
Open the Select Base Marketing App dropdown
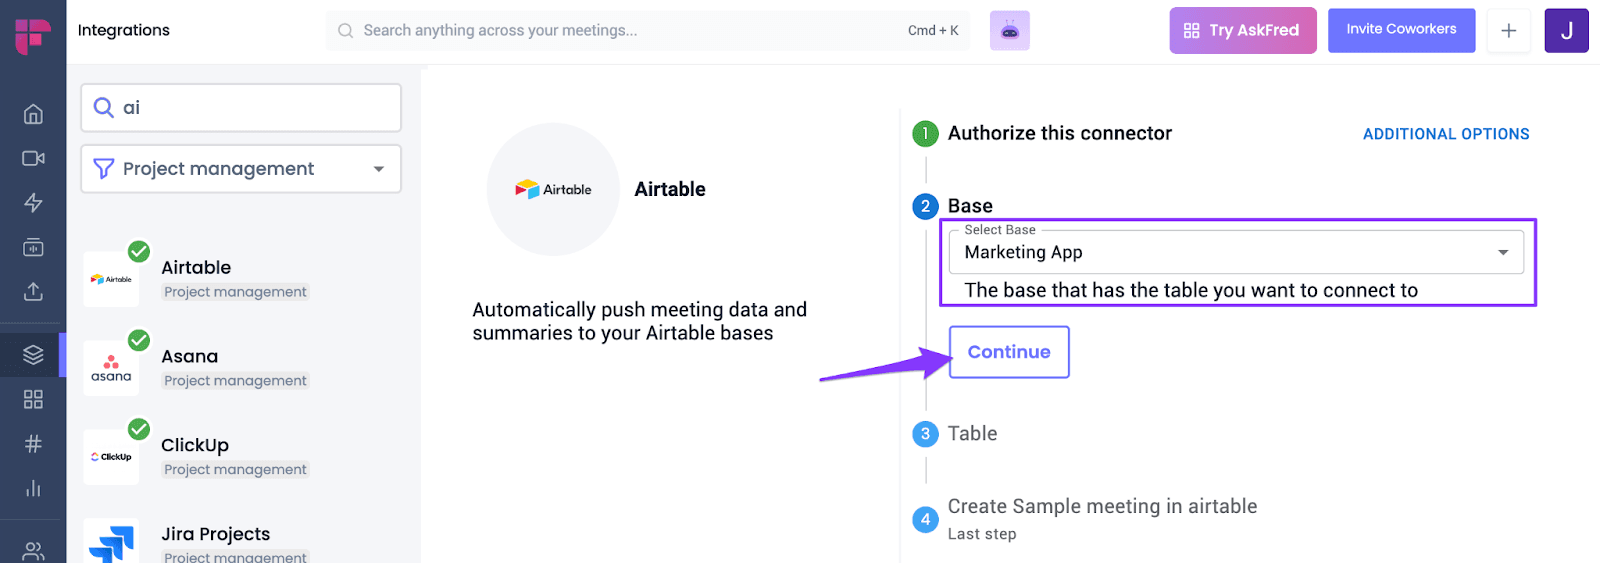1236,252
